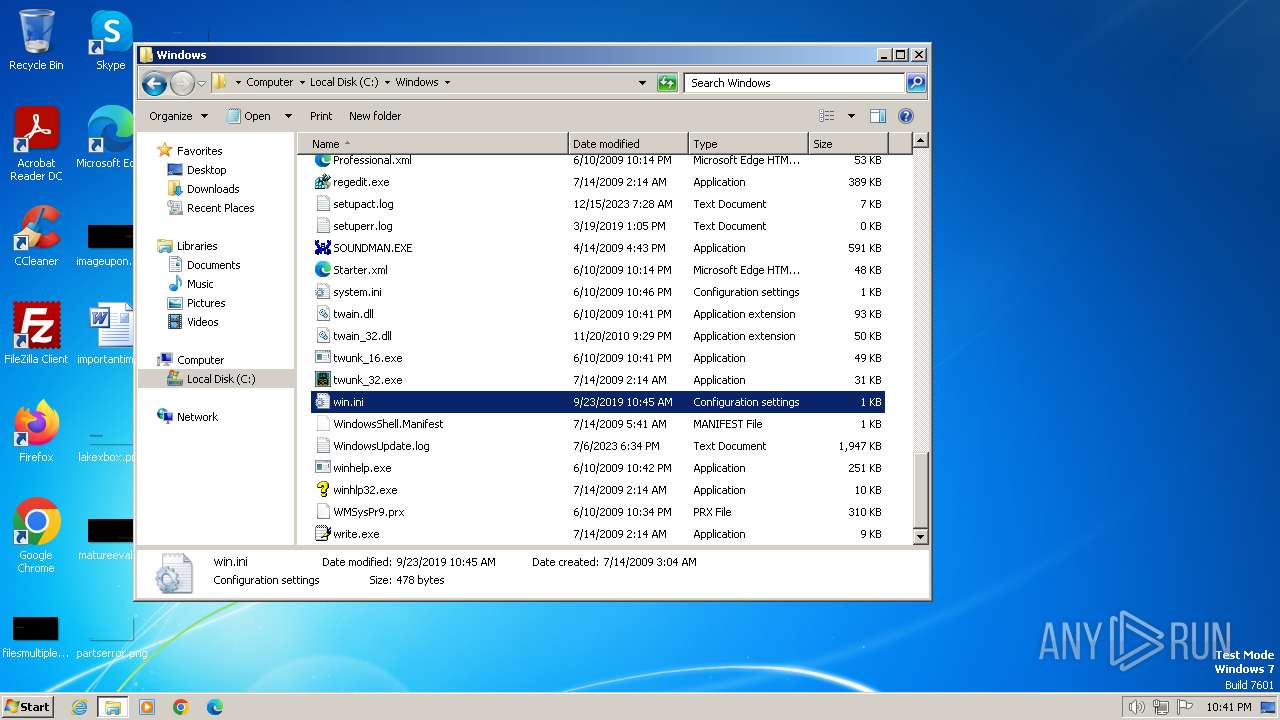Image resolution: width=1280 pixels, height=720 pixels.
Task: Toggle the preview pane icon
Action: (878, 116)
